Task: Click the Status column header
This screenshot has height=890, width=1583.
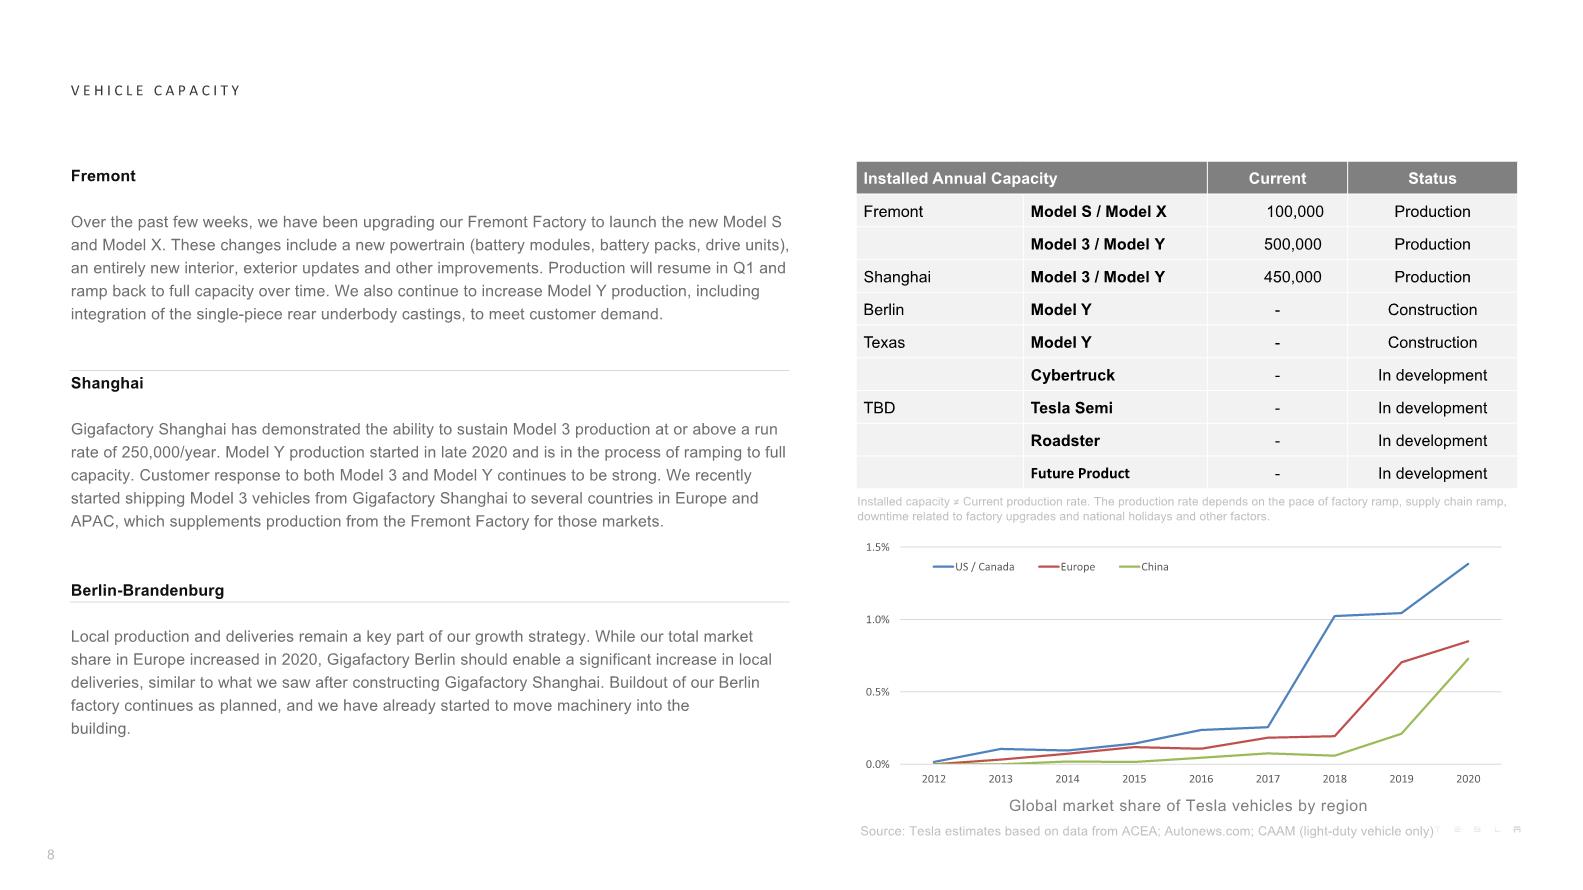Action: (1432, 178)
